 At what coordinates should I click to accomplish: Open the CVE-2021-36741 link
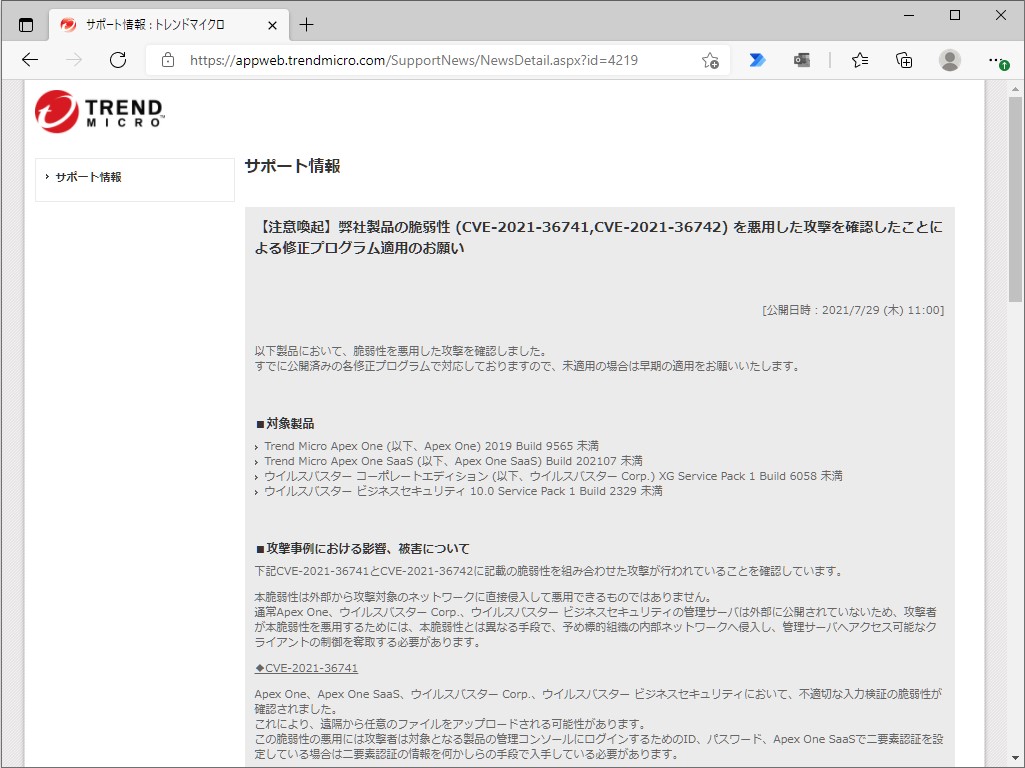[x=305, y=667]
